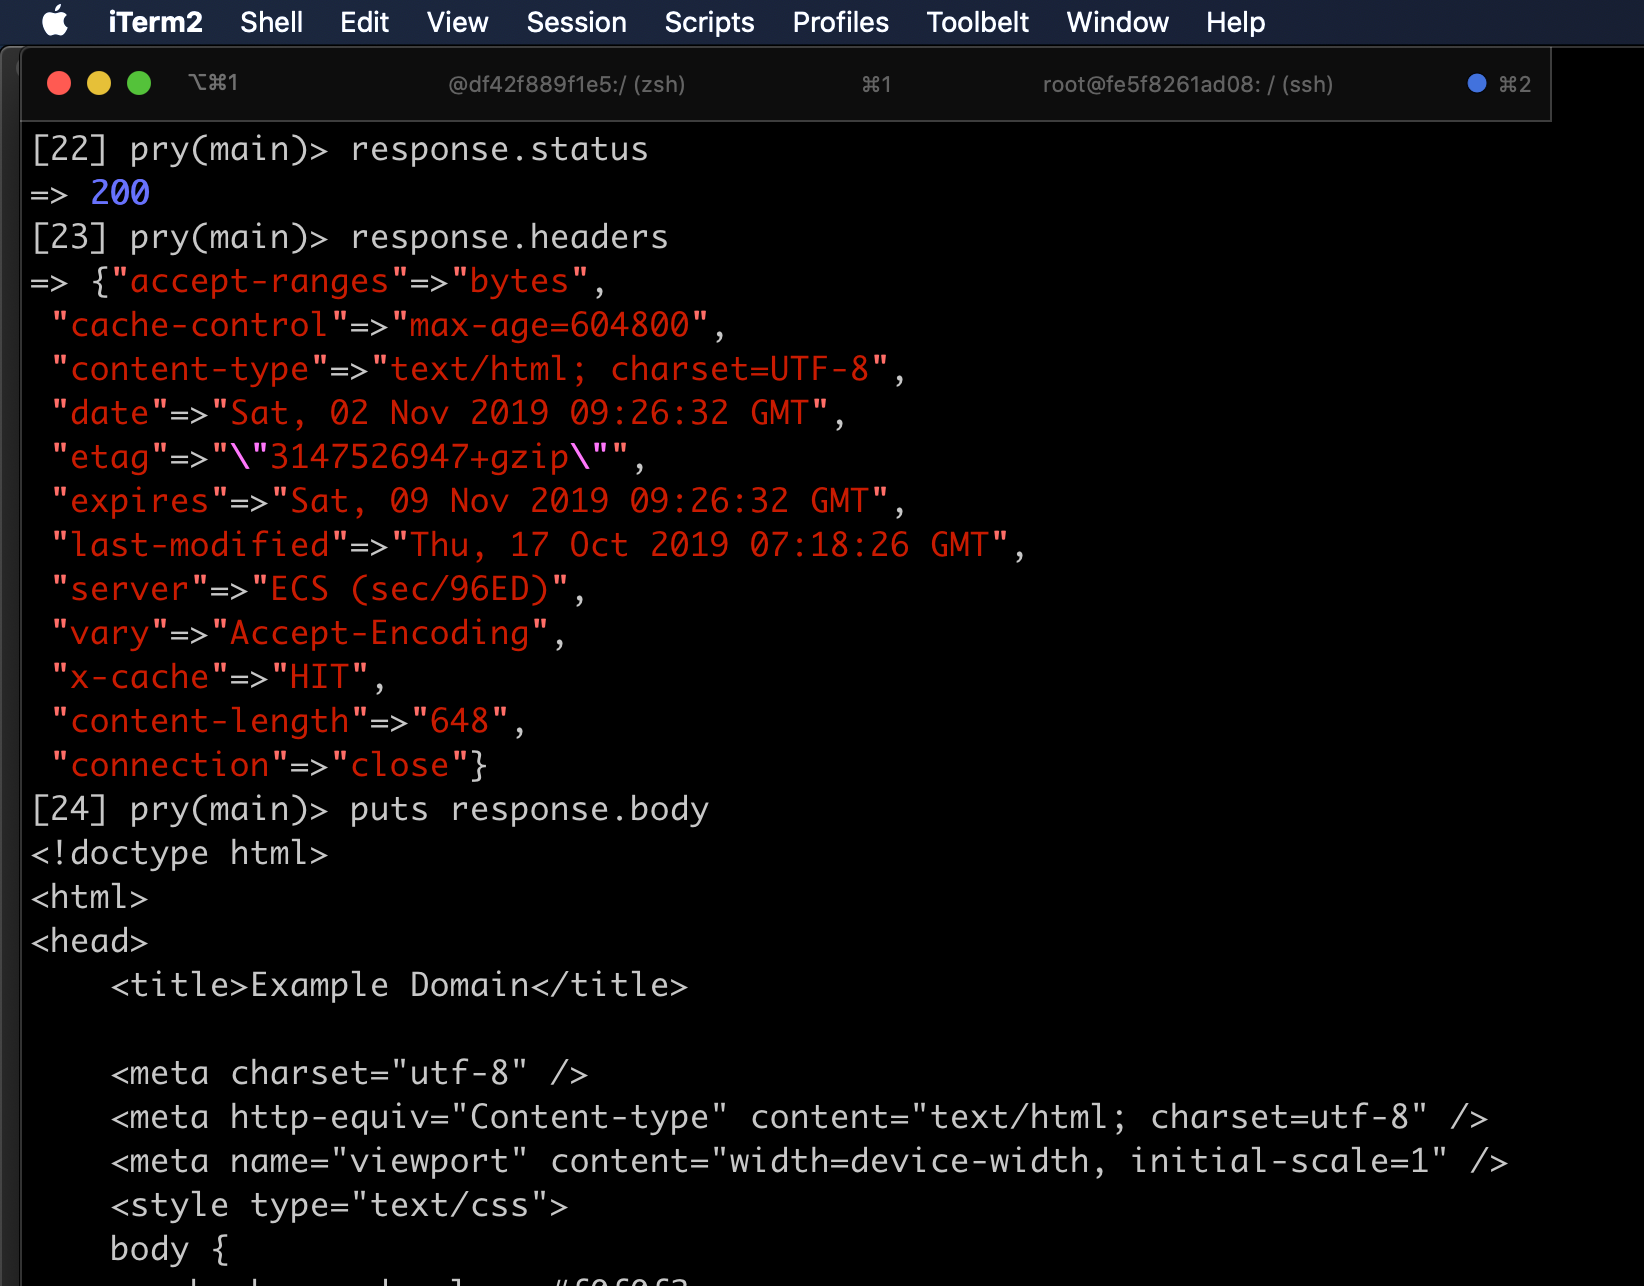Click the "expires" header key
Viewport: 1644px width, 1286px height.
(x=140, y=501)
